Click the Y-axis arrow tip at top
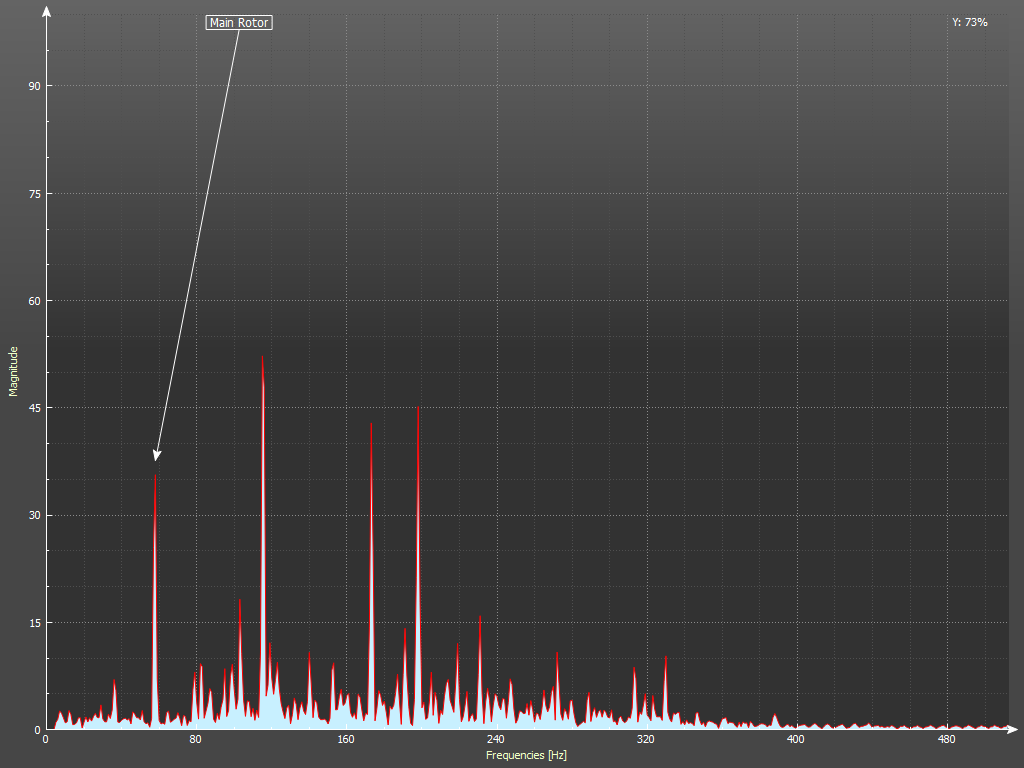 (46, 8)
